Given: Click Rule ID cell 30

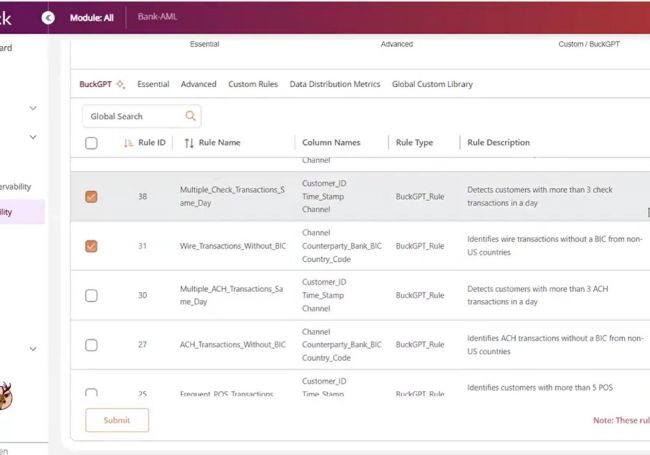Looking at the screenshot, I should tap(143, 295).
